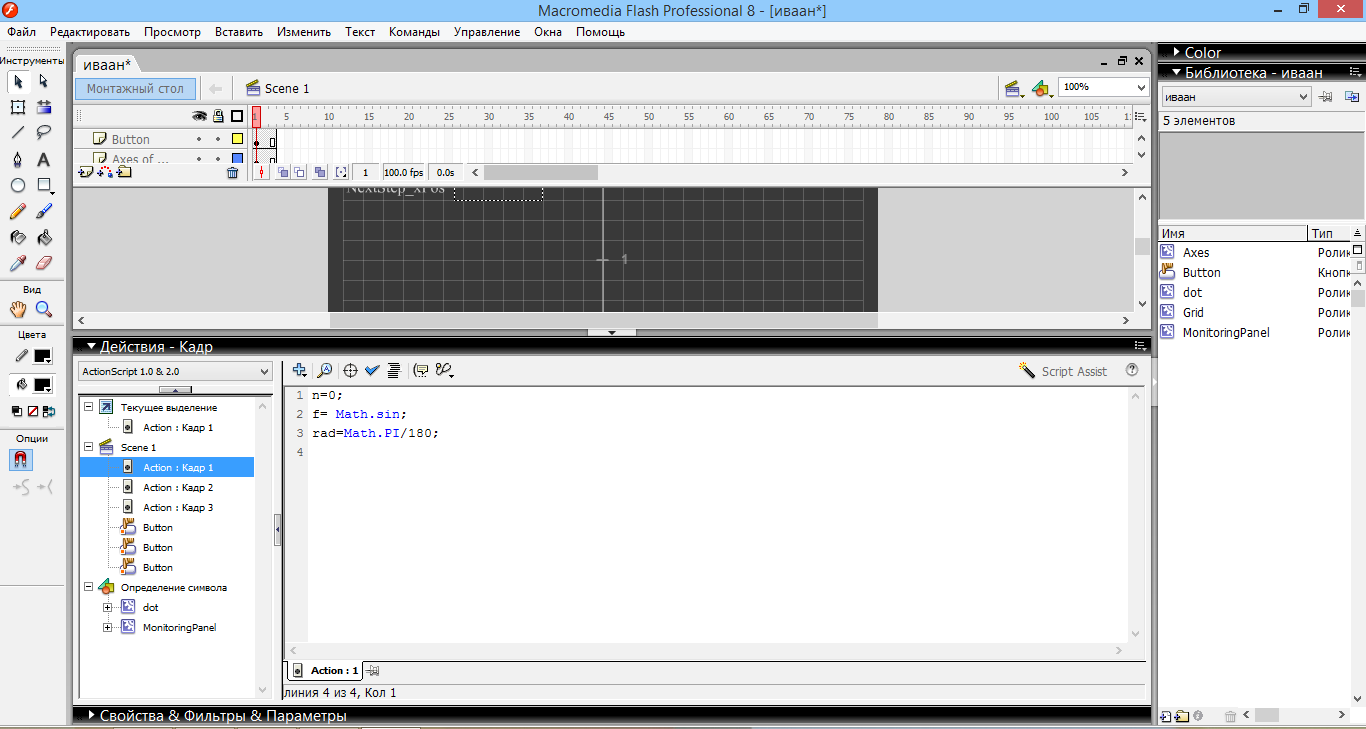The image size is (1366, 729).
Task: Expand the MonitoringPanel symbol node
Action: (x=108, y=627)
